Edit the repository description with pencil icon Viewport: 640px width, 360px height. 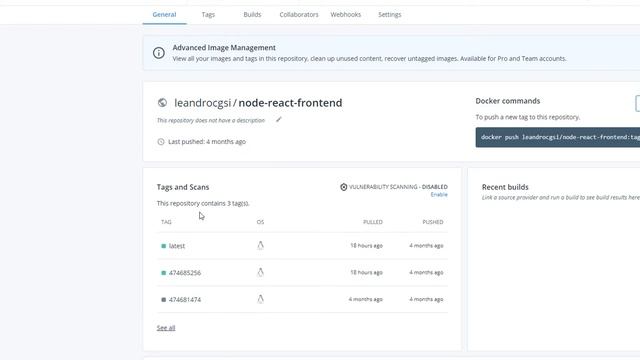[278, 120]
